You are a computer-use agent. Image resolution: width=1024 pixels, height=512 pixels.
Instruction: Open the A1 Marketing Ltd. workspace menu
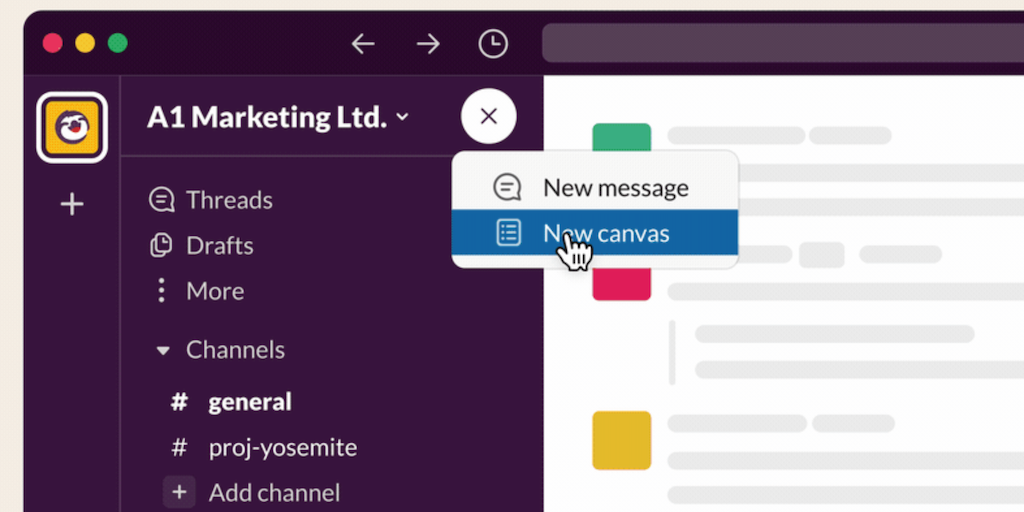click(278, 117)
